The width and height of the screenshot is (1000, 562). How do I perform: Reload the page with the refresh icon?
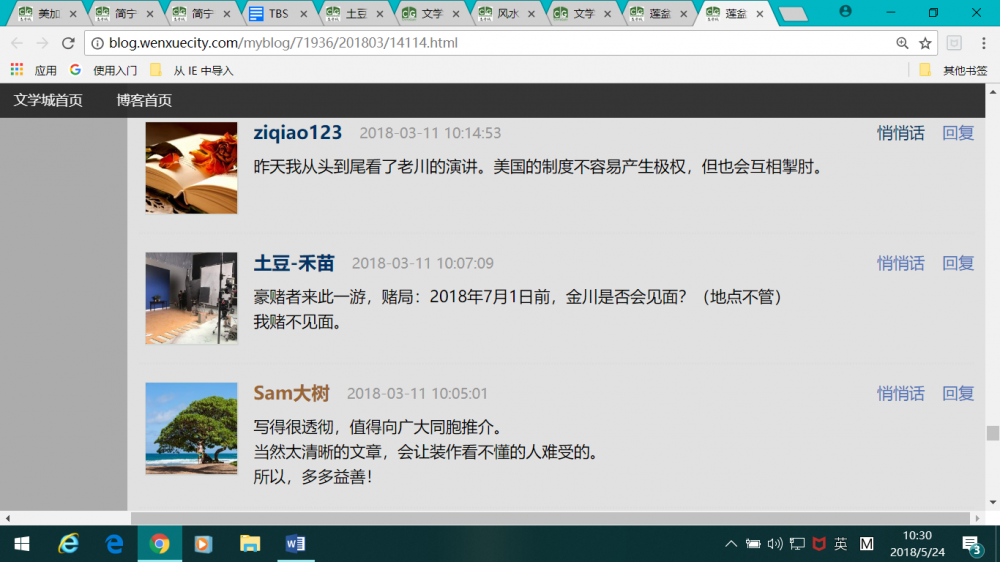[68, 43]
